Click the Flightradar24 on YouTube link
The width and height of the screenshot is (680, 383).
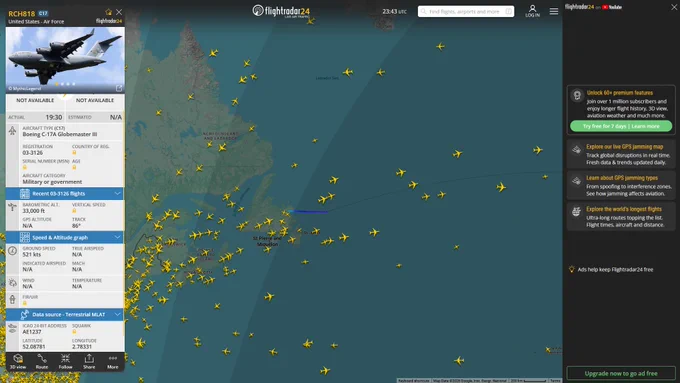(x=593, y=7)
